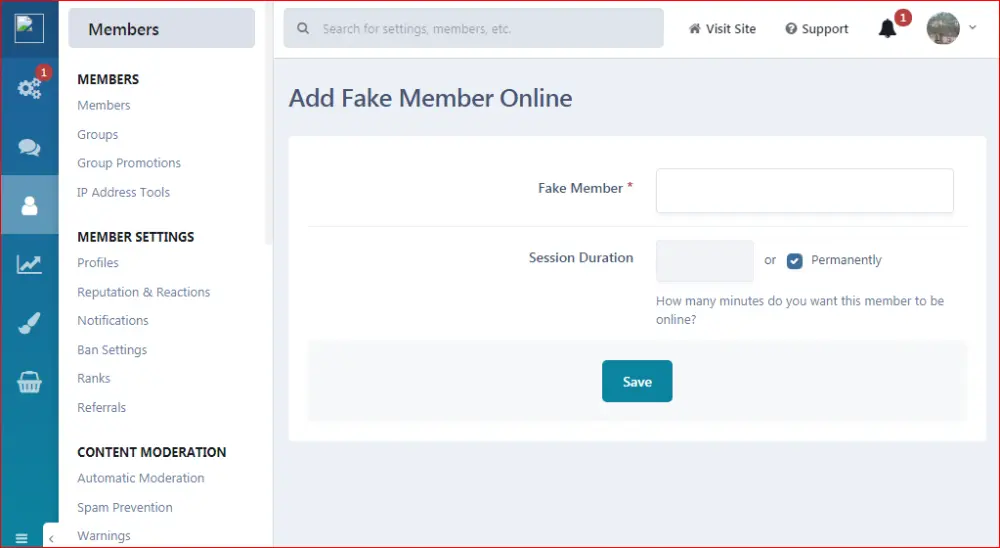Click the Fake Member input field

pos(804,190)
